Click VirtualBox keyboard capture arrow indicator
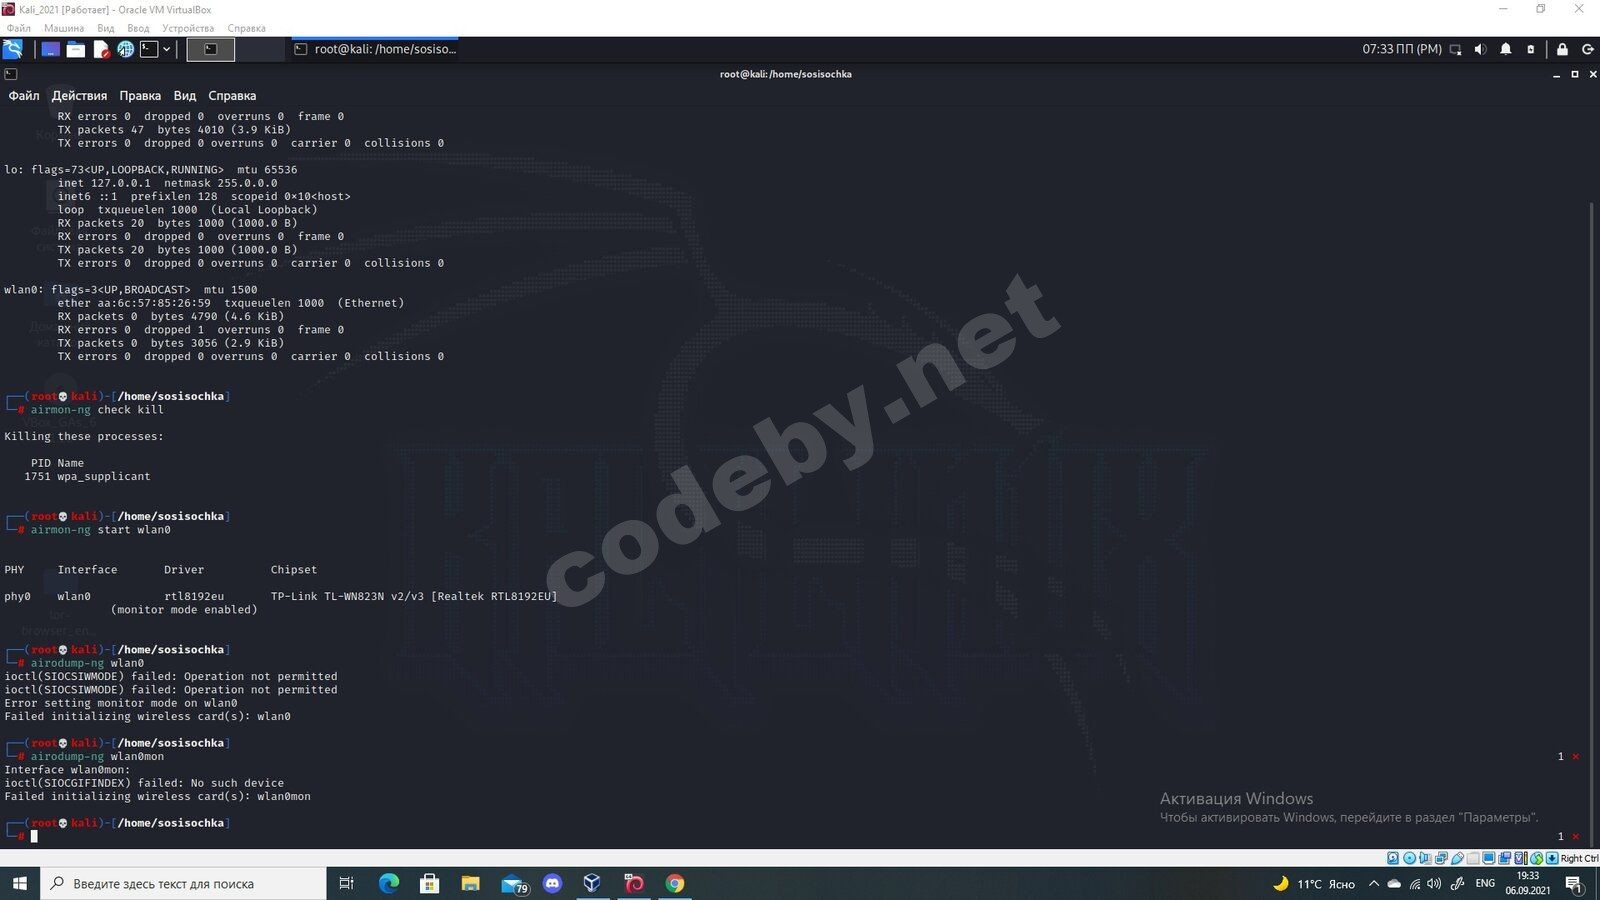 tap(1552, 858)
